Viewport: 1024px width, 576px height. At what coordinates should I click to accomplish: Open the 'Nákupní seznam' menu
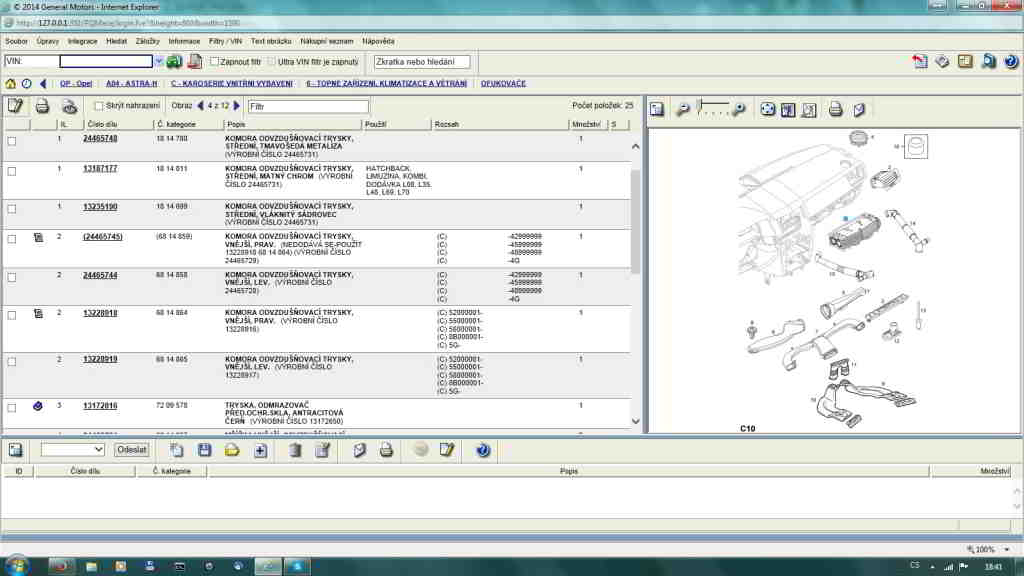point(327,41)
